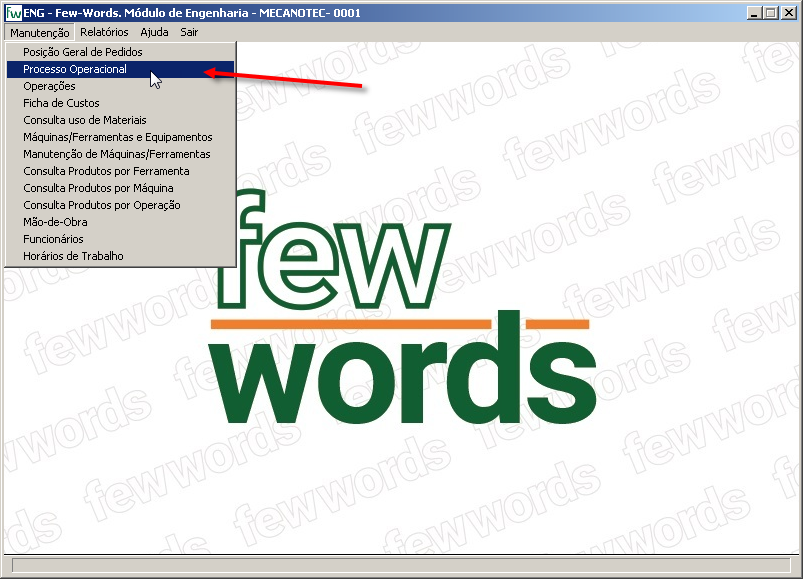Select Consulta Produtos por Máquina
The image size is (803, 579).
point(120,188)
